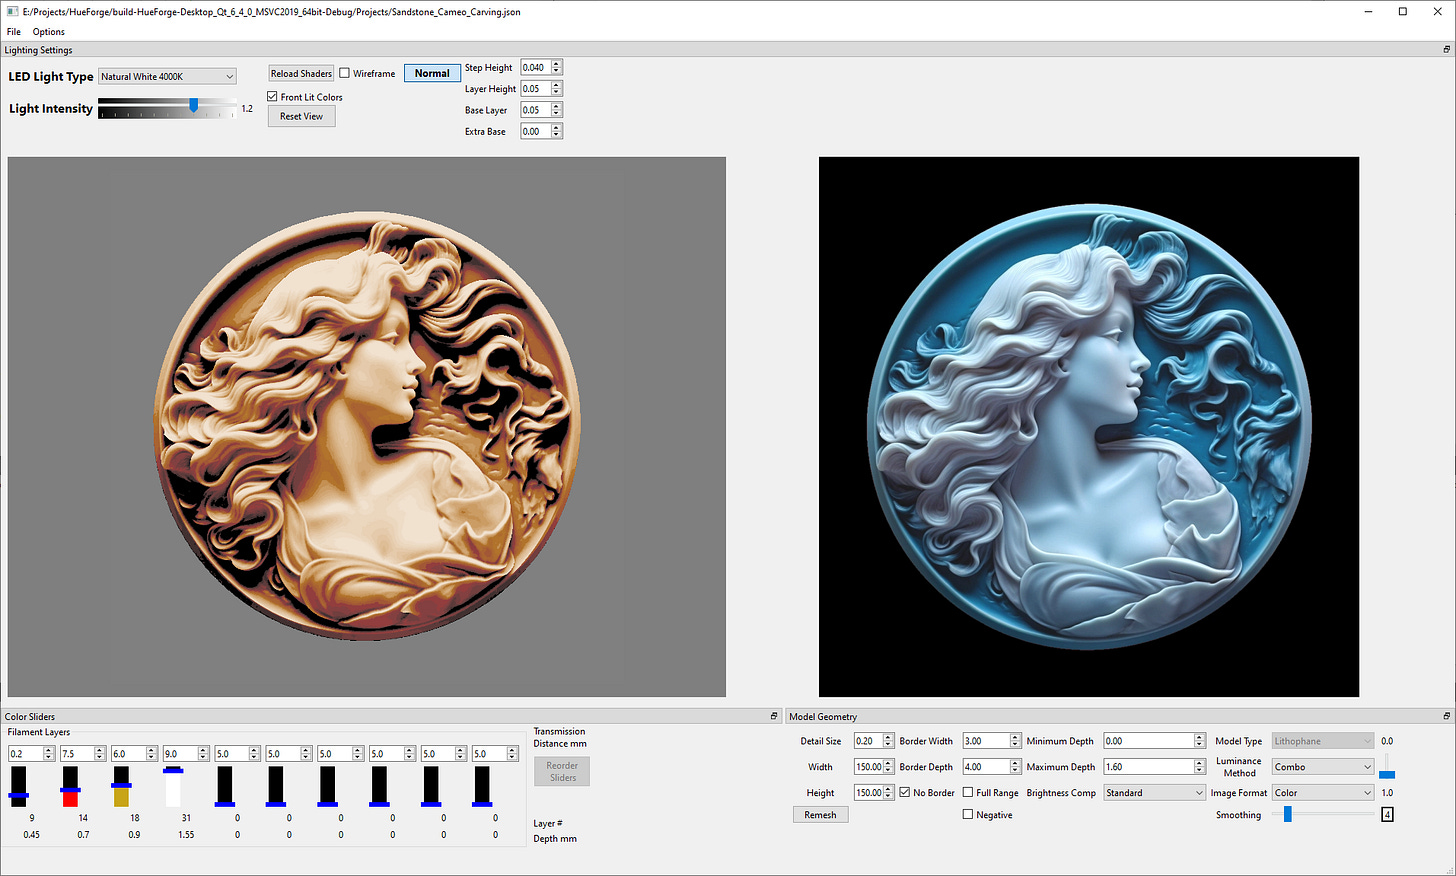Click the Remesh button

[820, 815]
